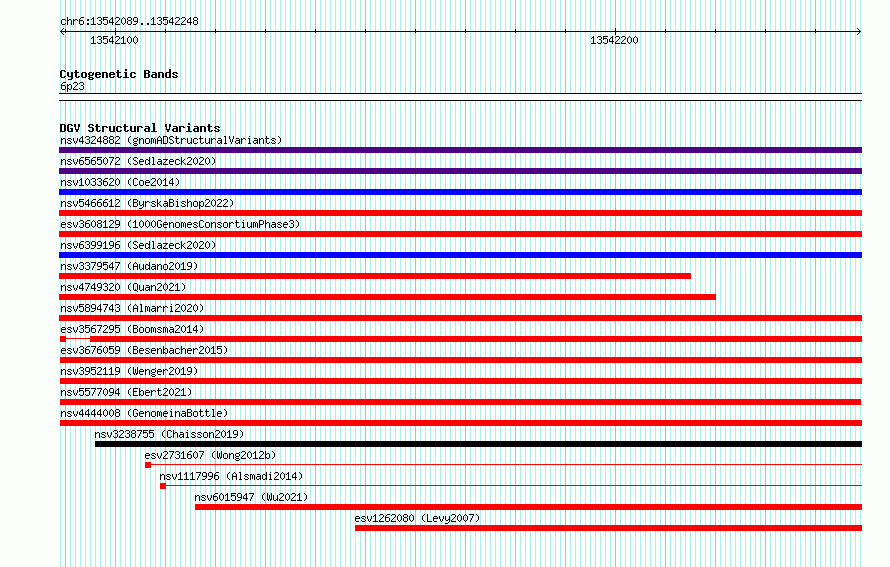This screenshot has width=890, height=567.
Task: Select the red nsv6015947 Wu2021 bar
Action: point(528,507)
